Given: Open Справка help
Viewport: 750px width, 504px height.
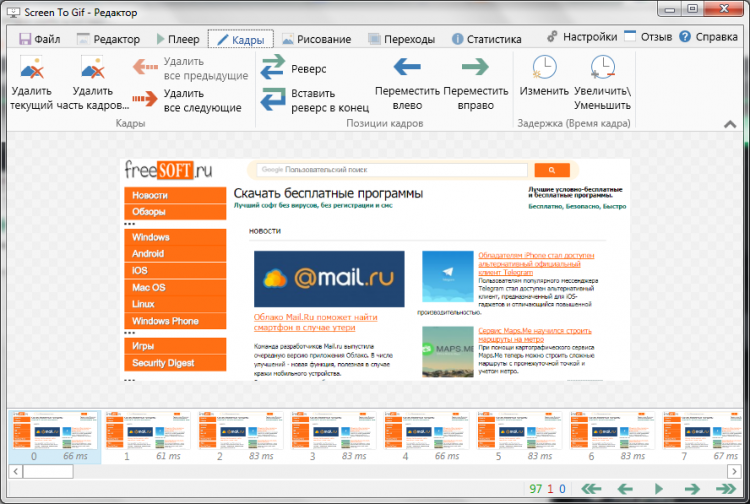Looking at the screenshot, I should click(x=709, y=37).
